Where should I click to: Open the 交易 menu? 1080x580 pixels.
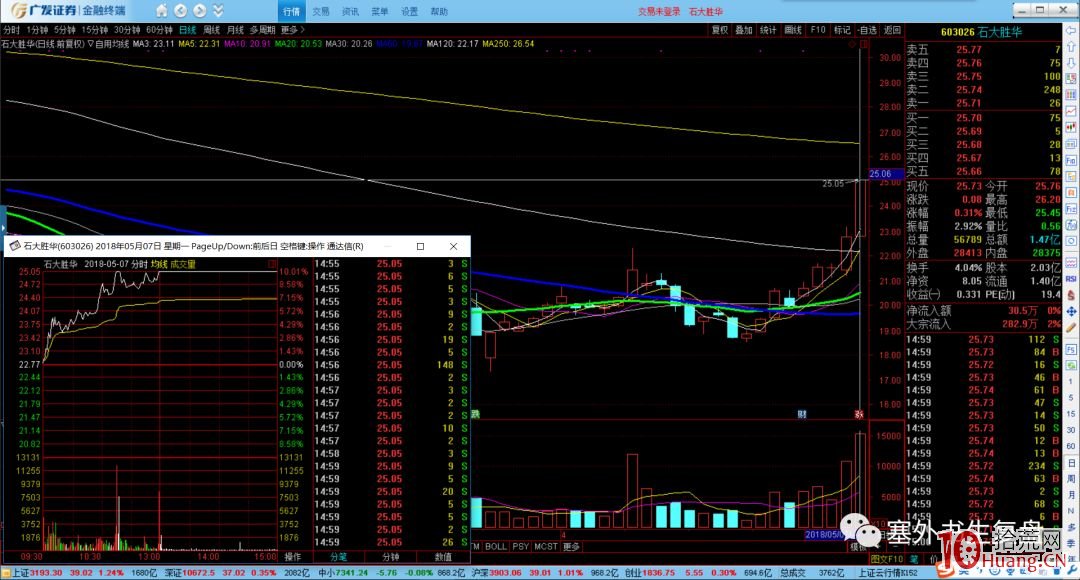tap(321, 12)
